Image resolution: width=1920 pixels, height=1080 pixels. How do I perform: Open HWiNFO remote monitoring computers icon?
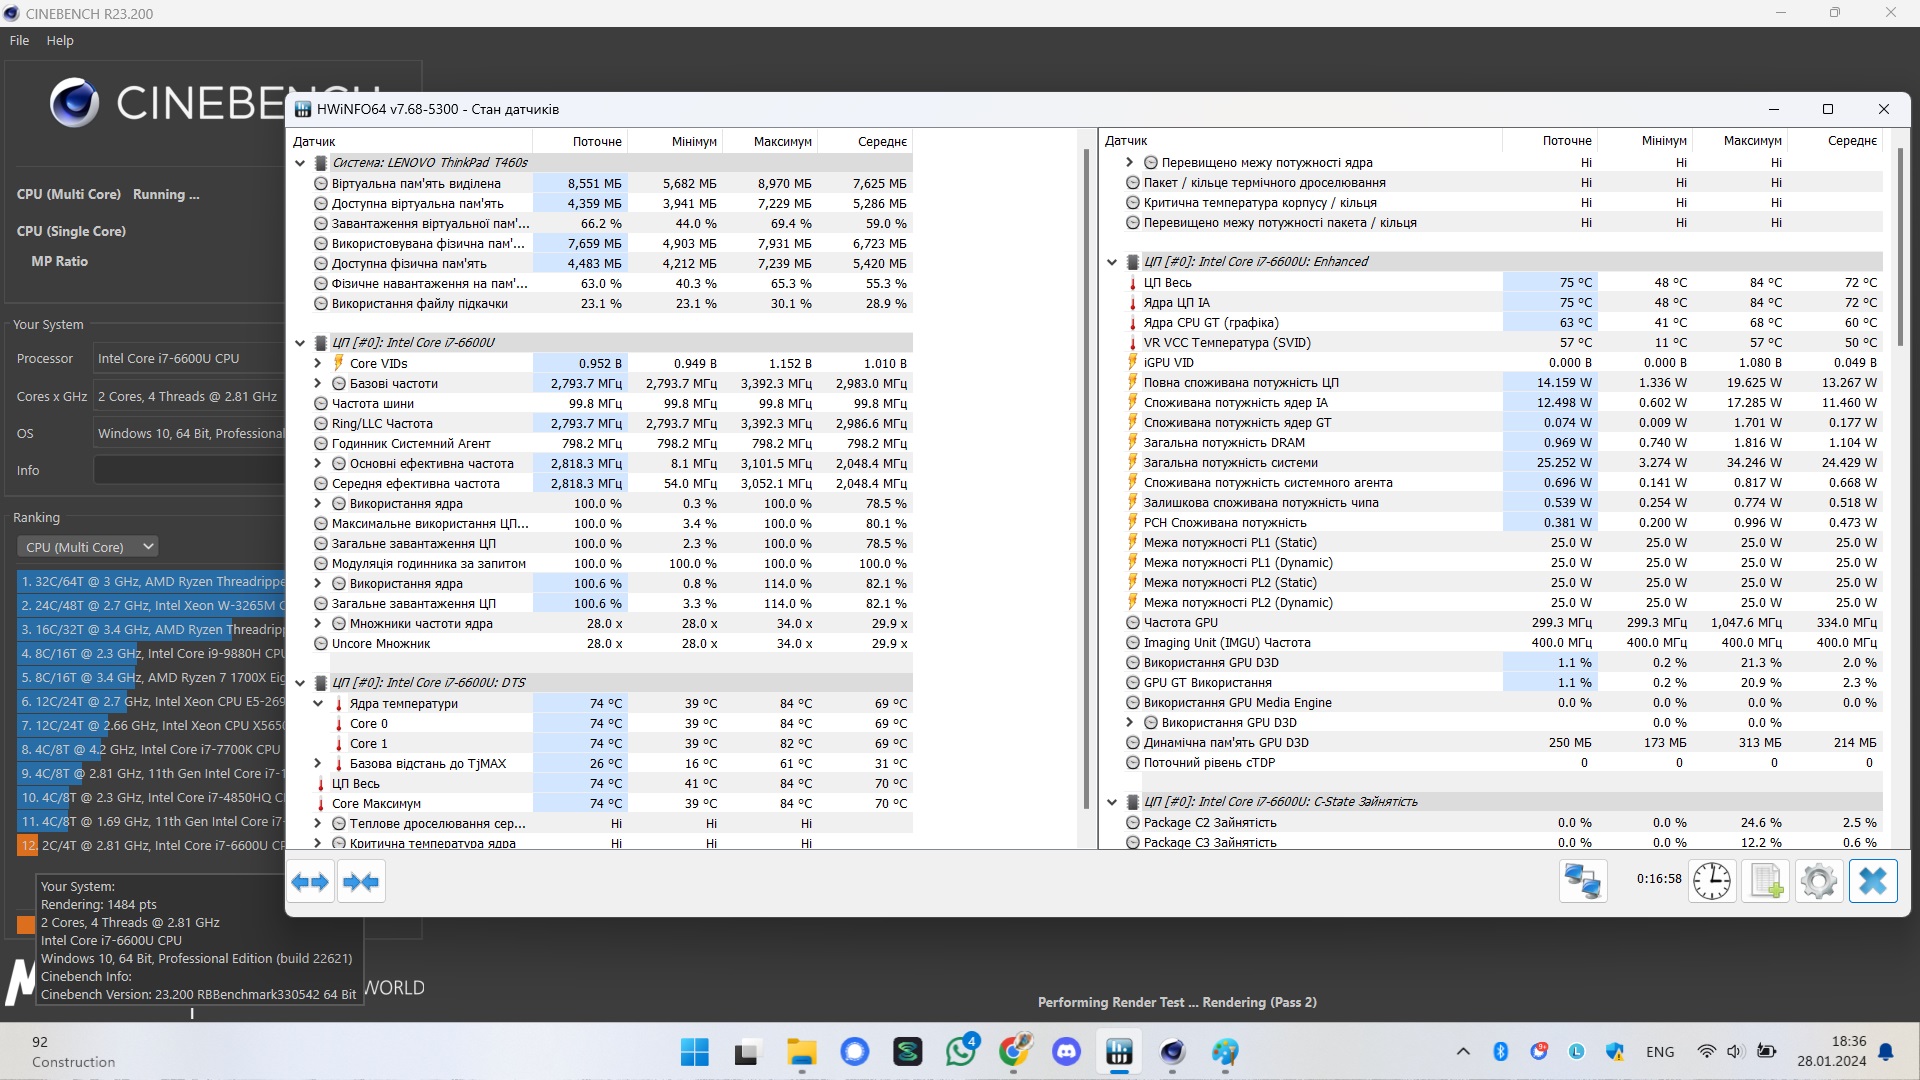1583,881
